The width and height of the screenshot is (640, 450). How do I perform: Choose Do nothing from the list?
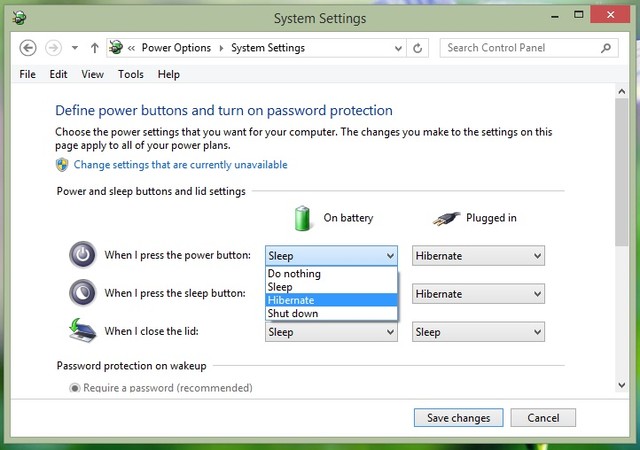pyautogui.click(x=331, y=274)
